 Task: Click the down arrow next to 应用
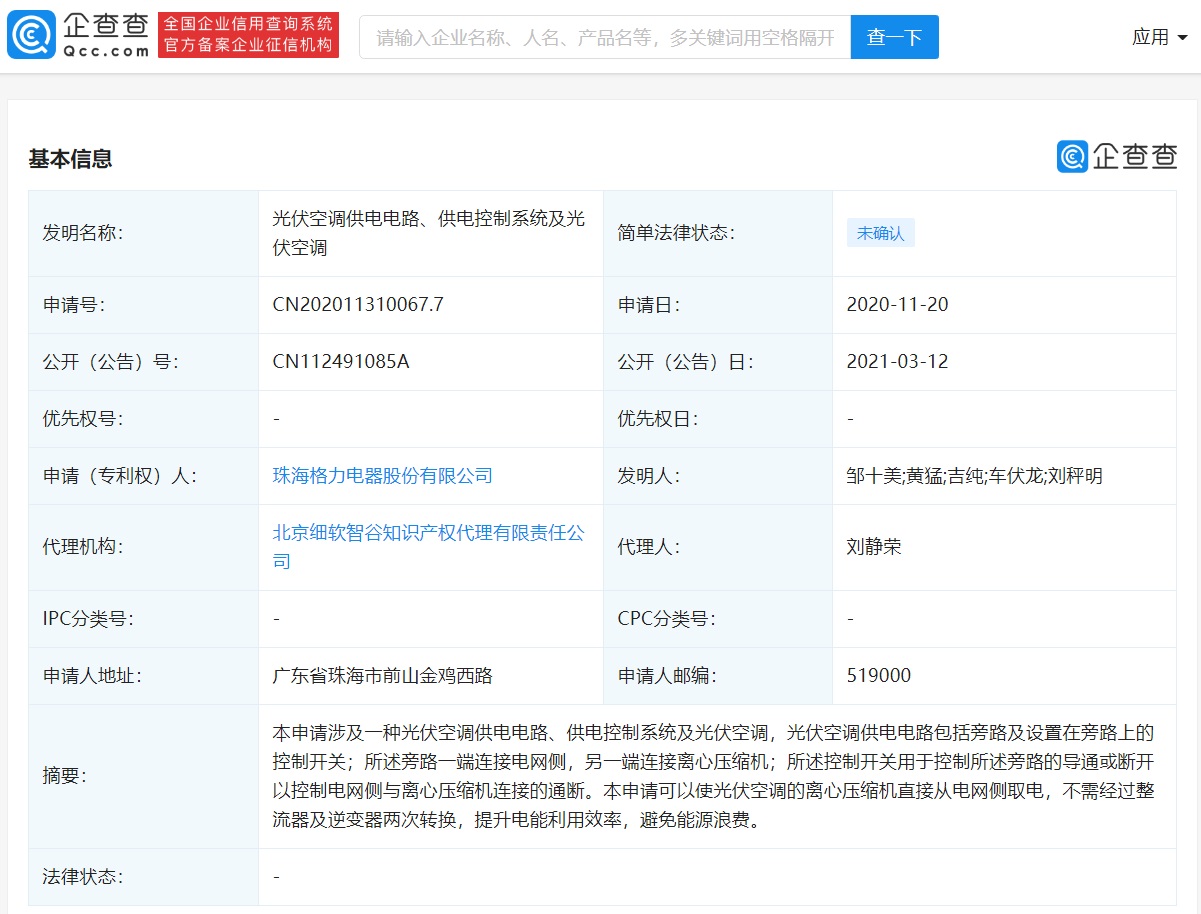coord(1183,38)
